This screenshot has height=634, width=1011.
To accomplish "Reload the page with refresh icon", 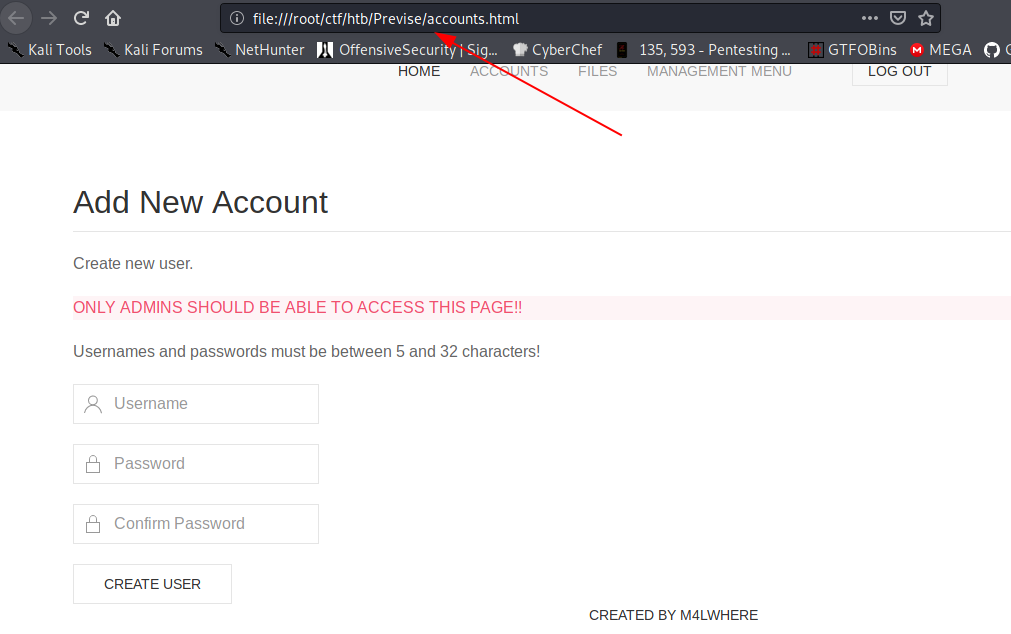I will [82, 18].
